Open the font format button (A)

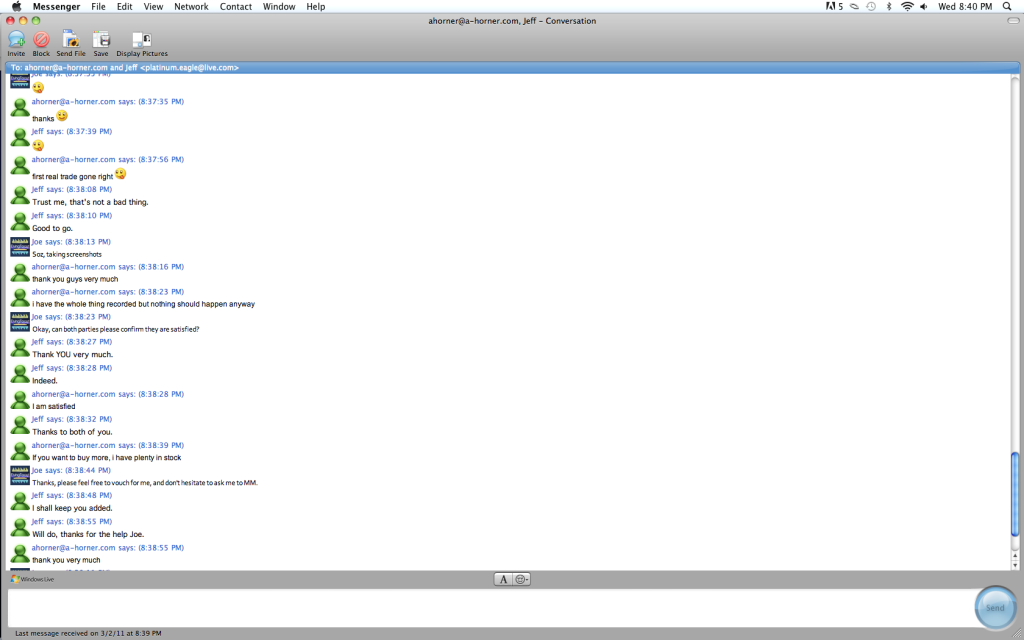click(x=503, y=579)
